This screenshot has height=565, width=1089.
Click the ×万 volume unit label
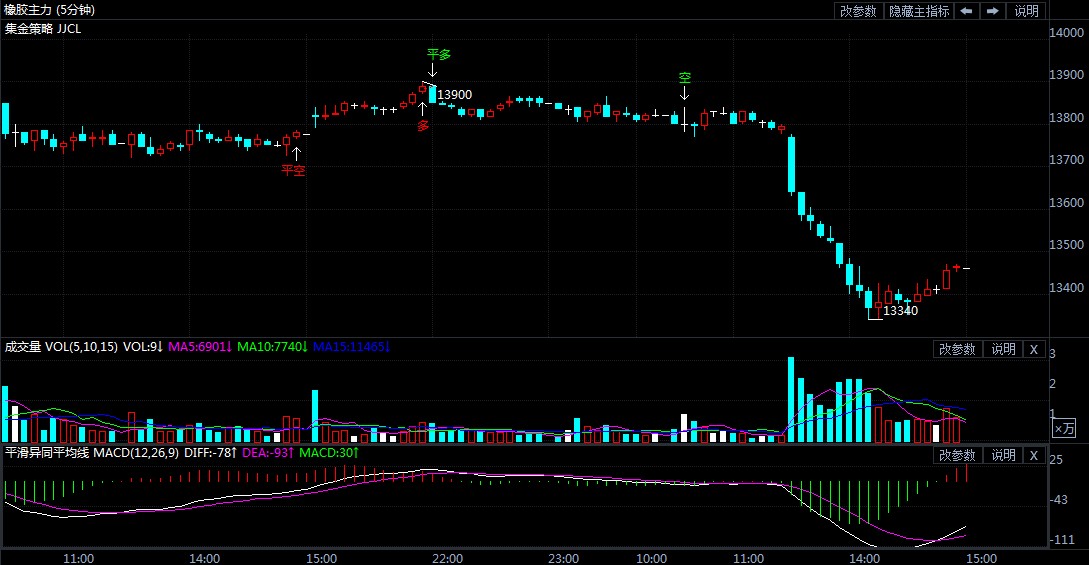pos(1064,429)
